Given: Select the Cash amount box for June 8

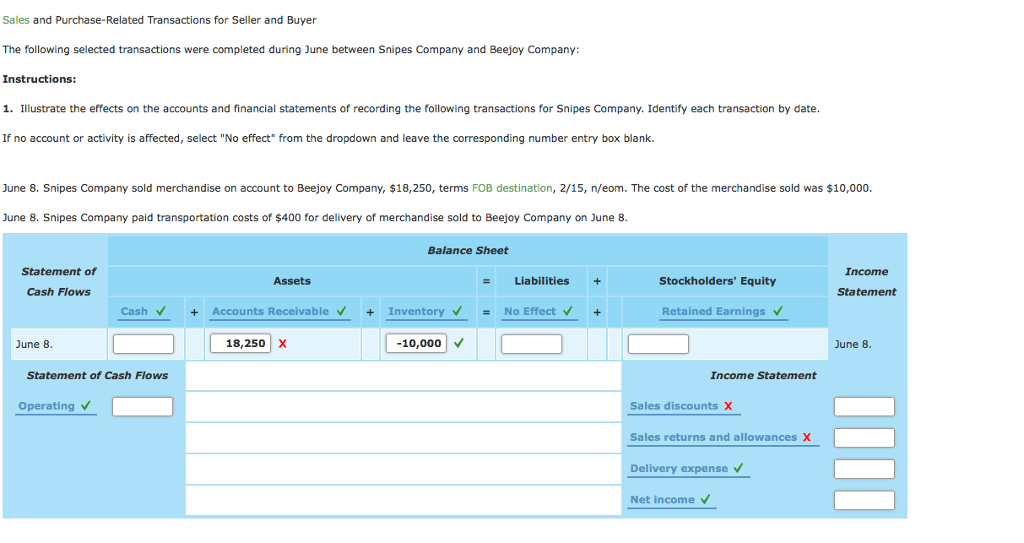Looking at the screenshot, I should click(x=143, y=344).
